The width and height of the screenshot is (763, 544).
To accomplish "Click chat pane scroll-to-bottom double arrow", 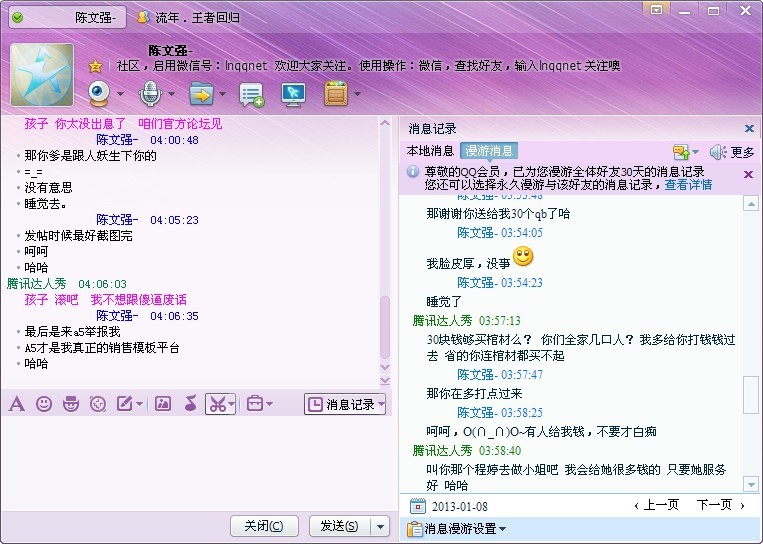I will point(385,381).
